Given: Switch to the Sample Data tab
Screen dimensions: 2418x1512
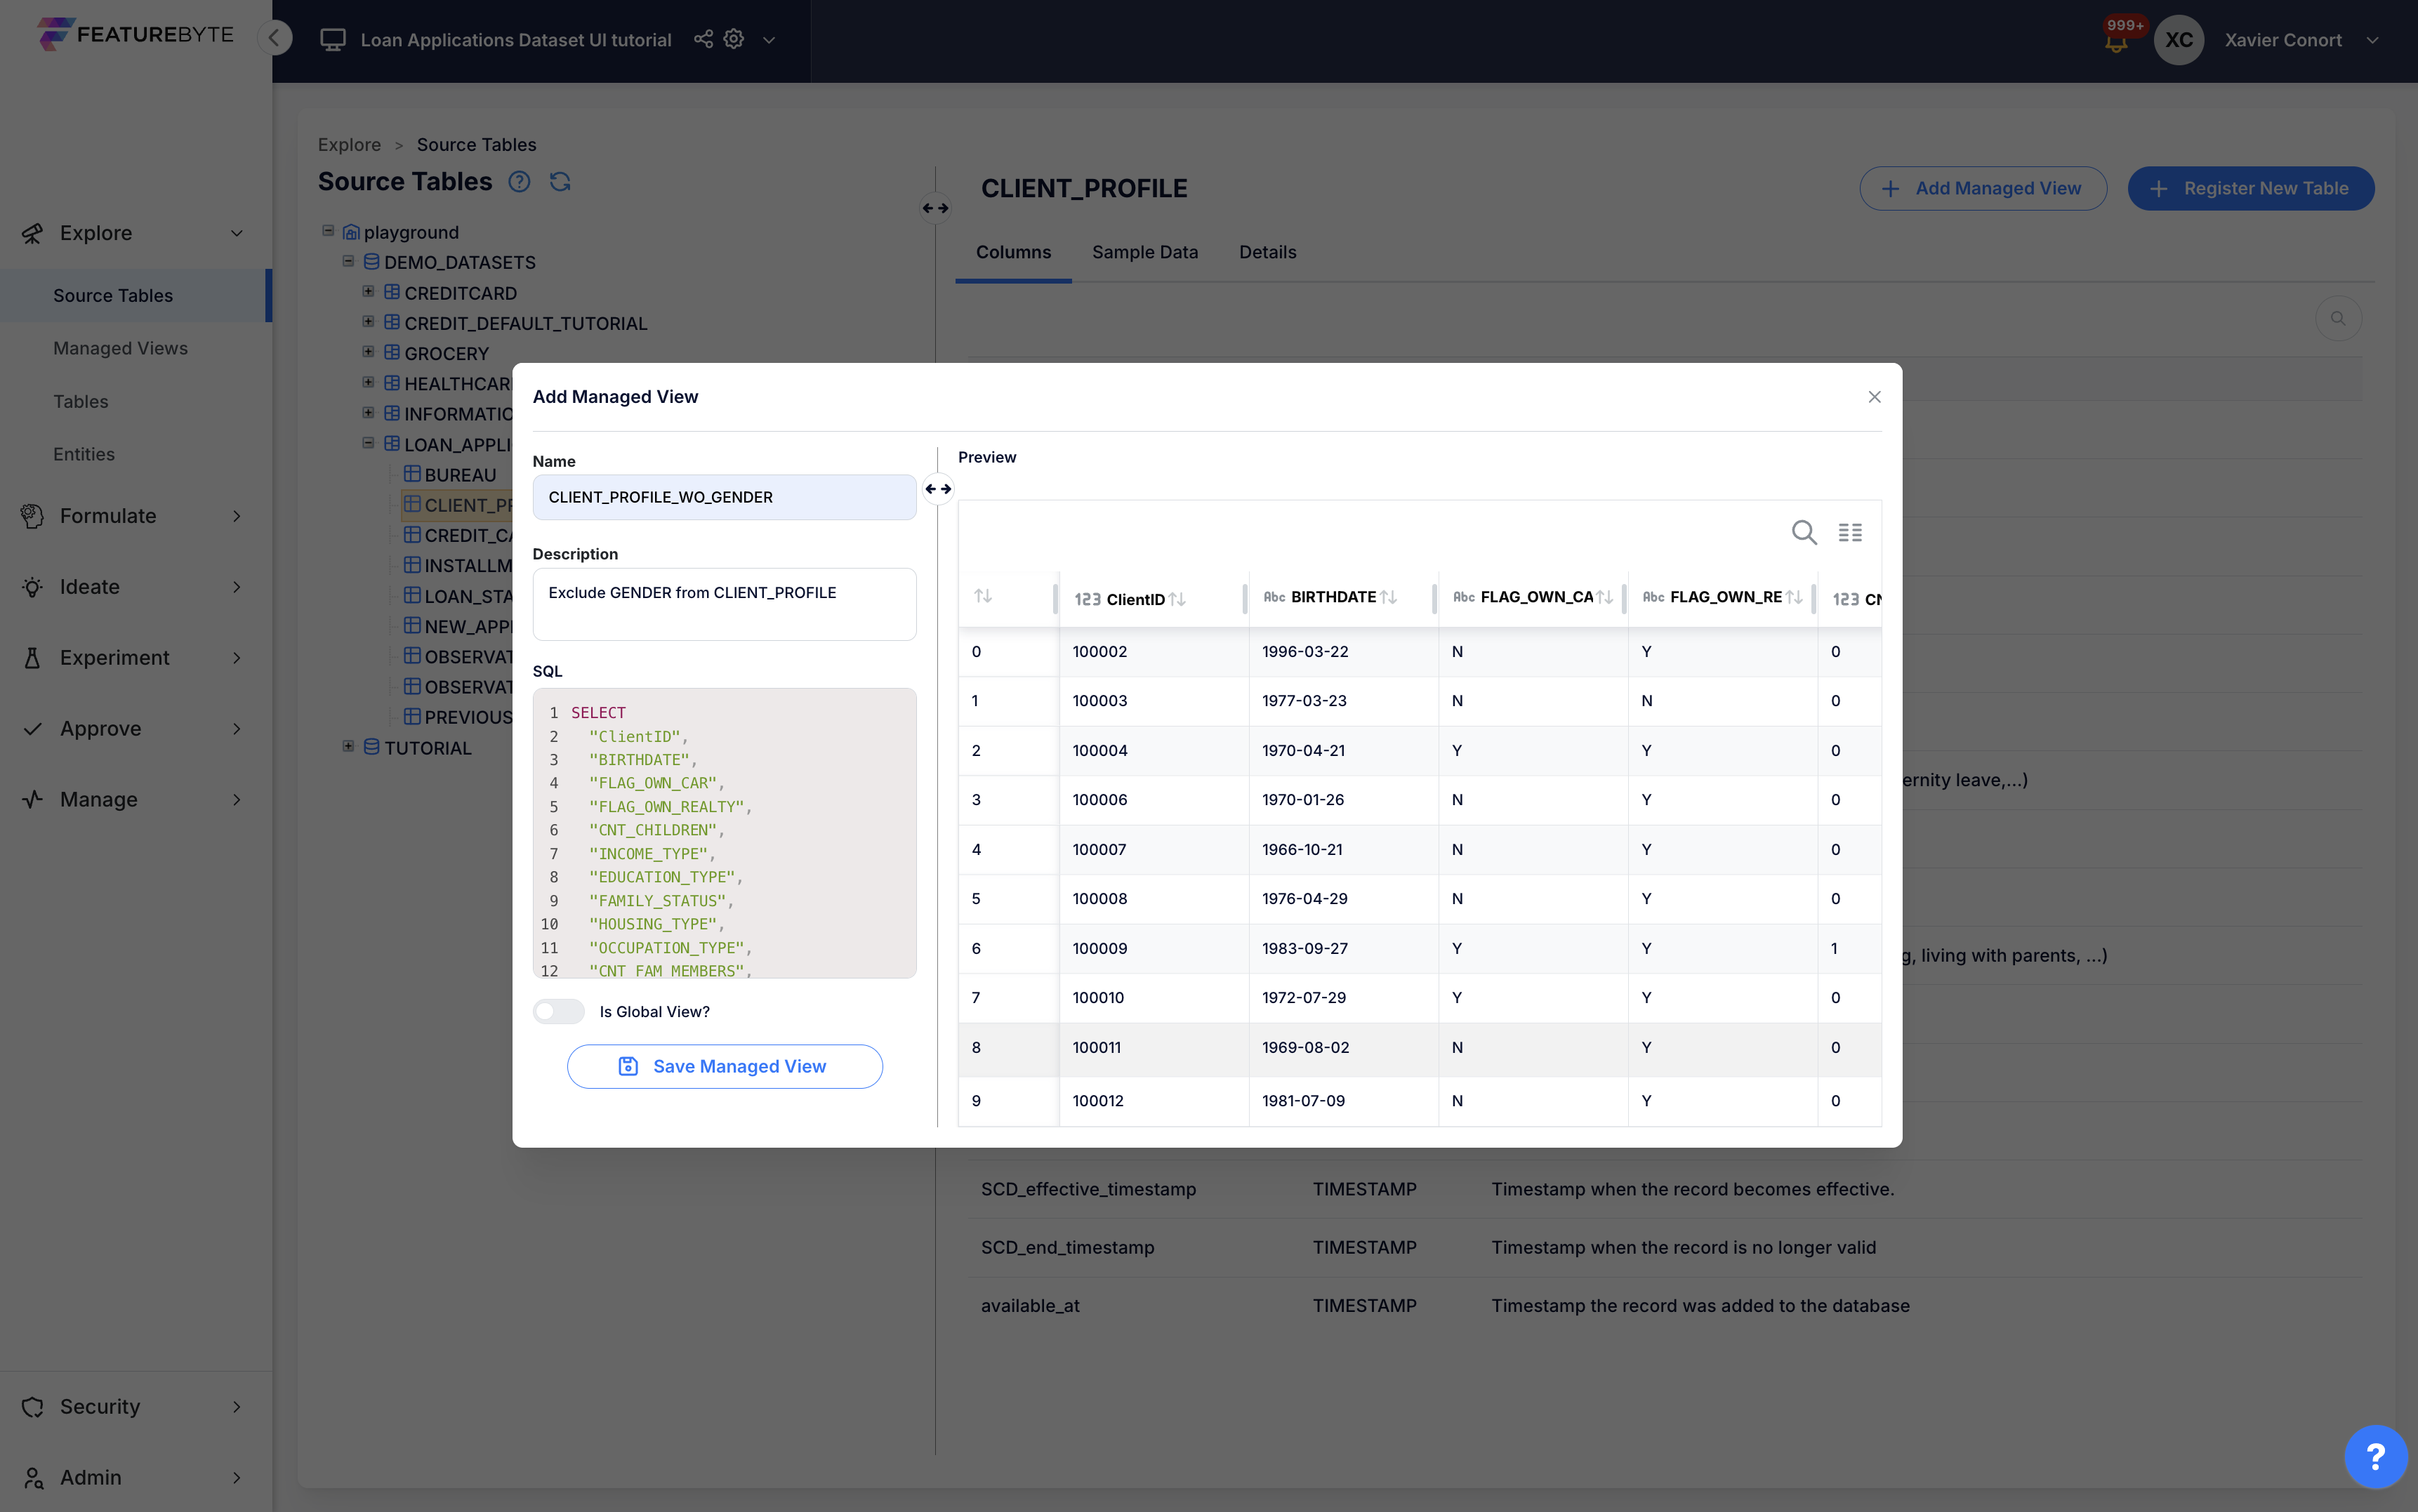Looking at the screenshot, I should (1144, 252).
